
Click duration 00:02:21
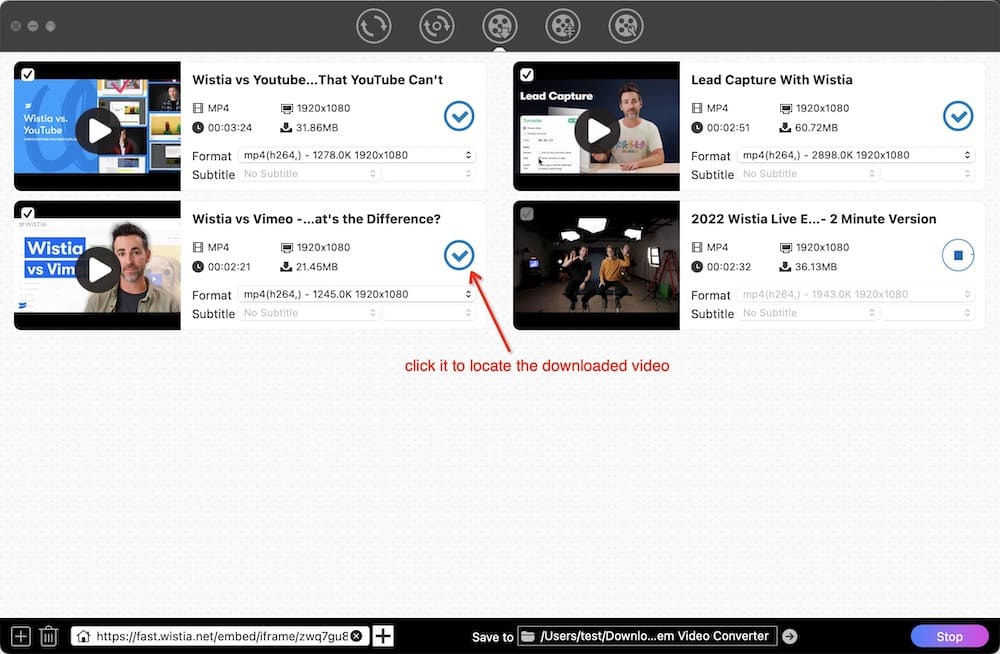[x=229, y=267]
